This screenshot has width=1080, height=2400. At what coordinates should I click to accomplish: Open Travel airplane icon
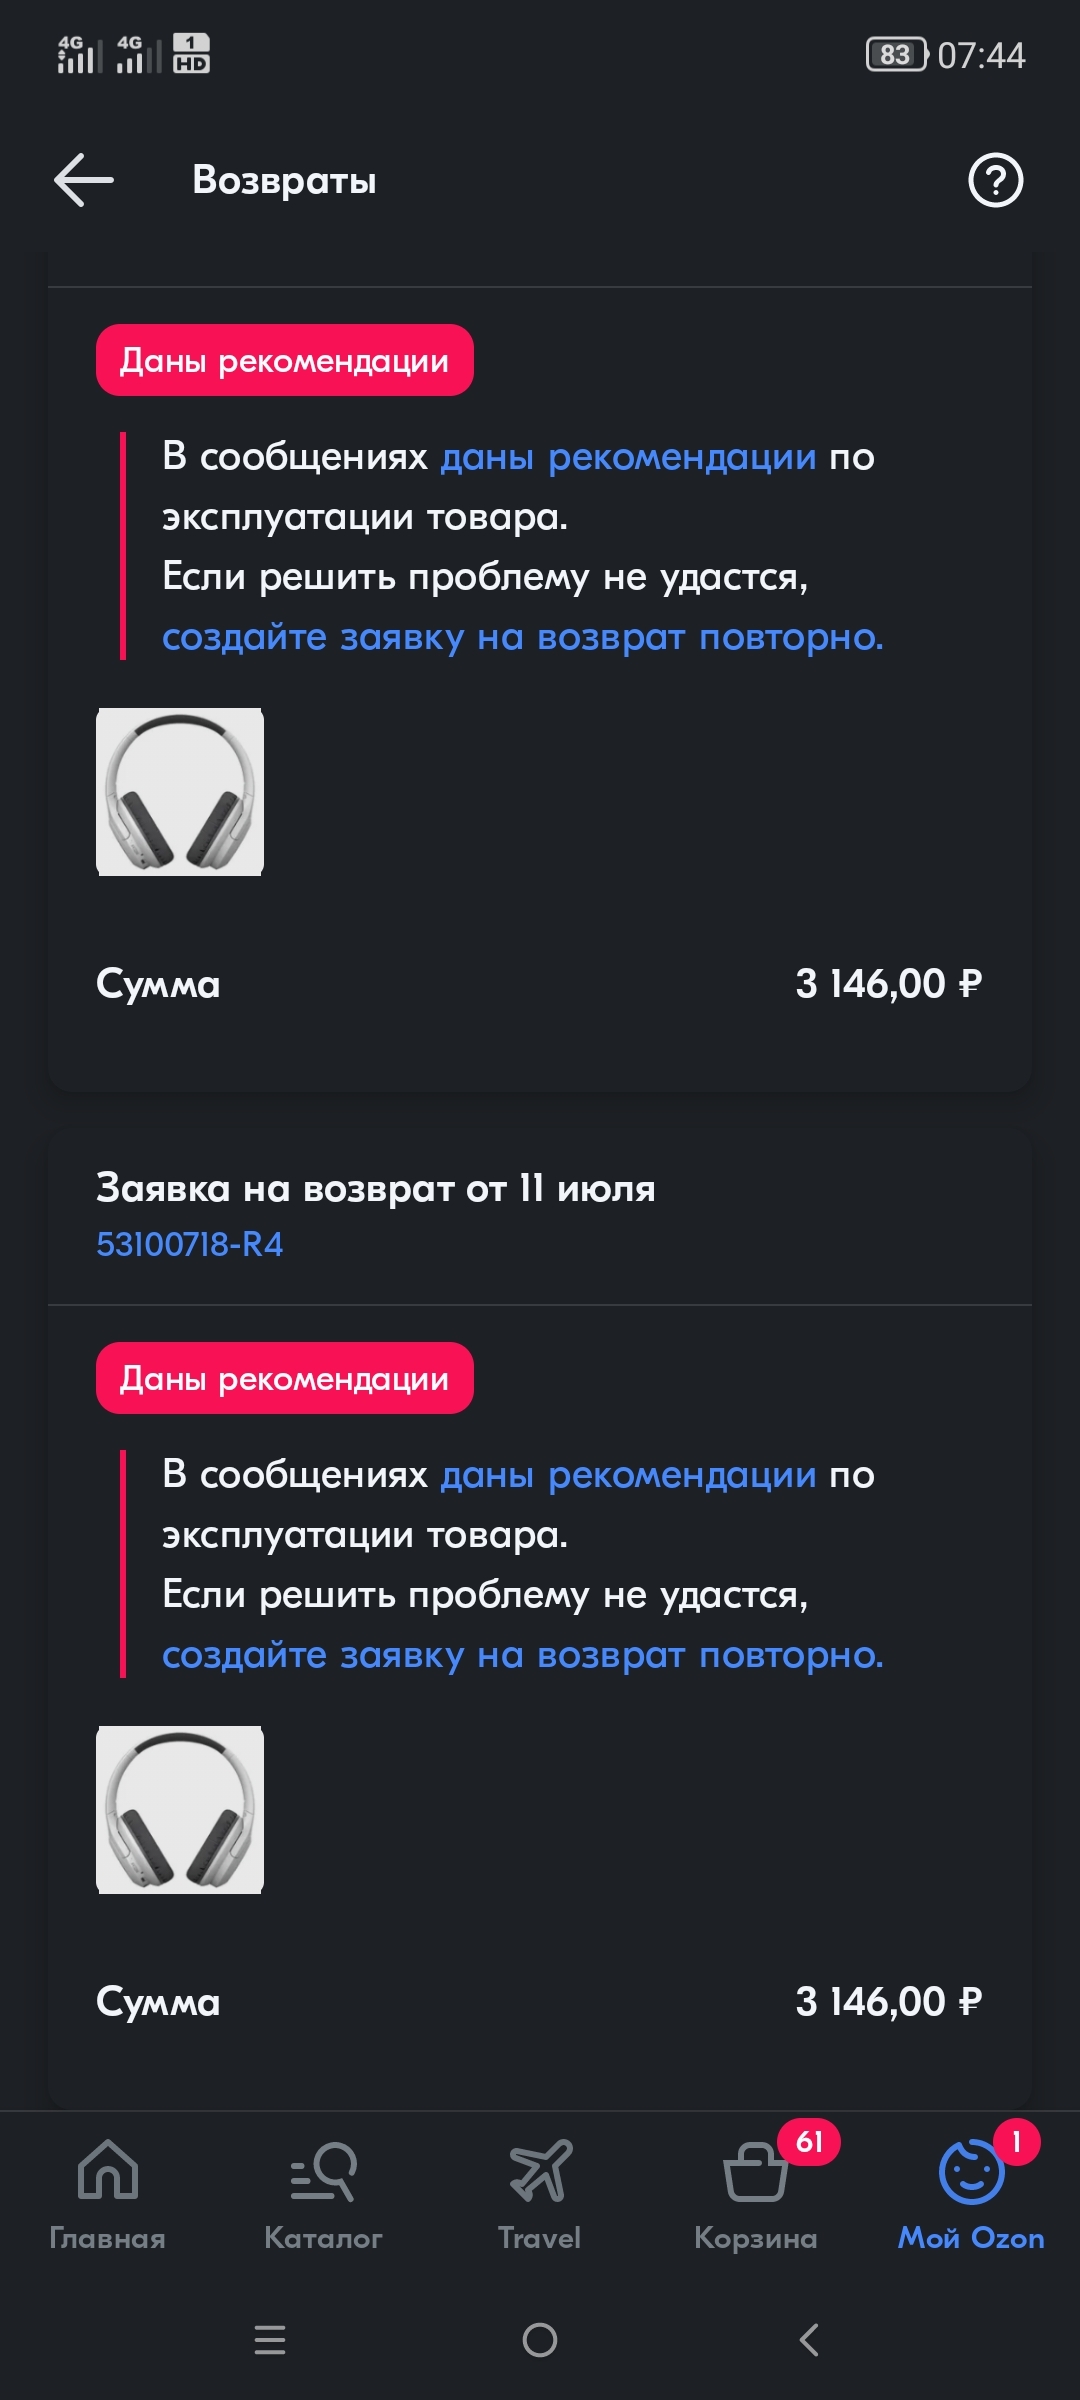pyautogui.click(x=540, y=2172)
